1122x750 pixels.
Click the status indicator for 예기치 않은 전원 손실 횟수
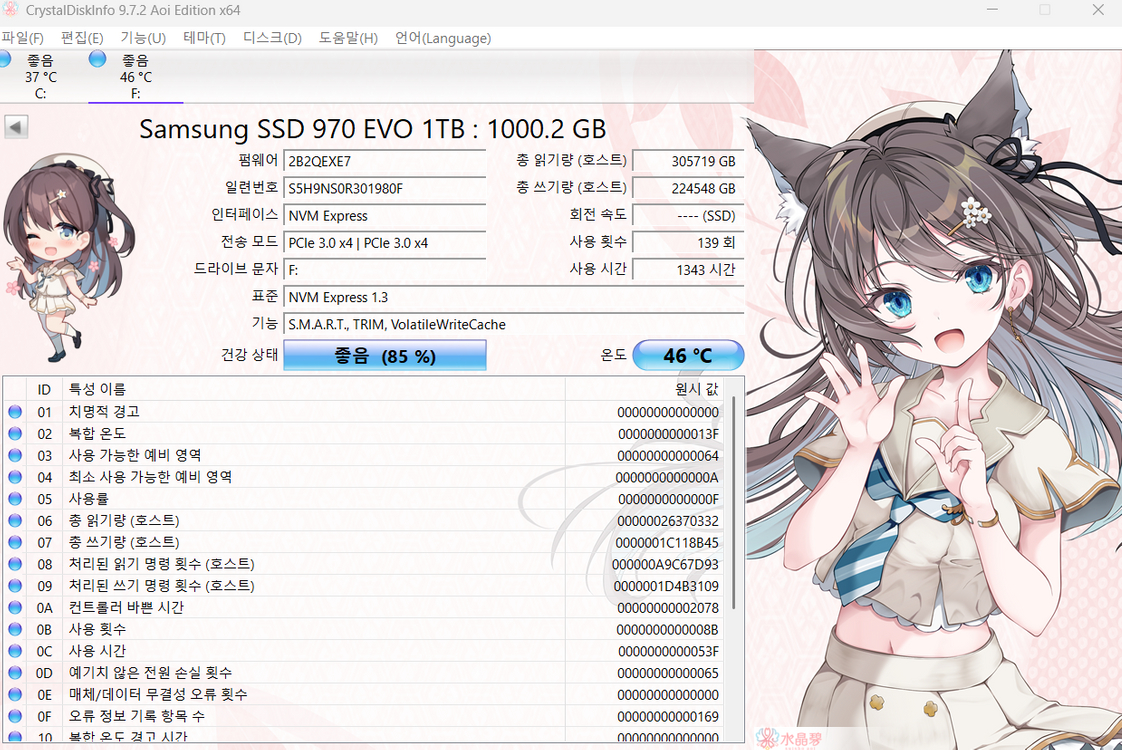pos(13,673)
